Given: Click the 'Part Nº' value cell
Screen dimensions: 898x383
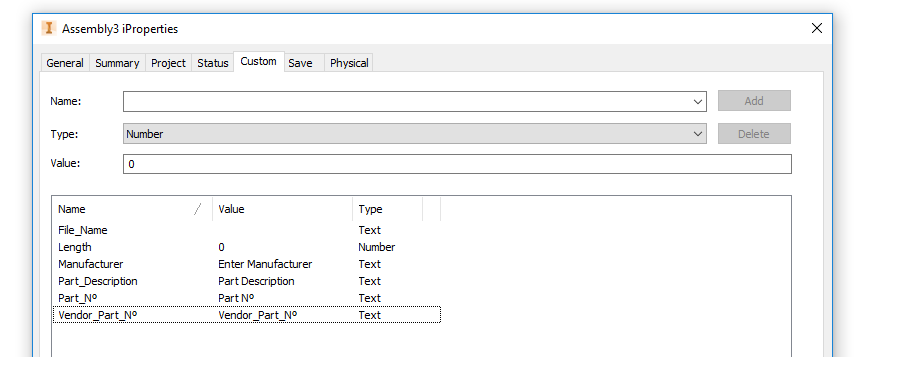Looking at the screenshot, I should point(236,298).
